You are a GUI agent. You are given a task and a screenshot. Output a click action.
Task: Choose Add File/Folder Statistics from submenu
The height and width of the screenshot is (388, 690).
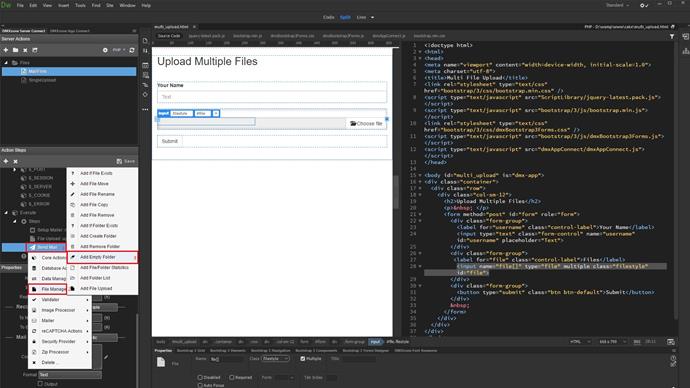pos(103,267)
